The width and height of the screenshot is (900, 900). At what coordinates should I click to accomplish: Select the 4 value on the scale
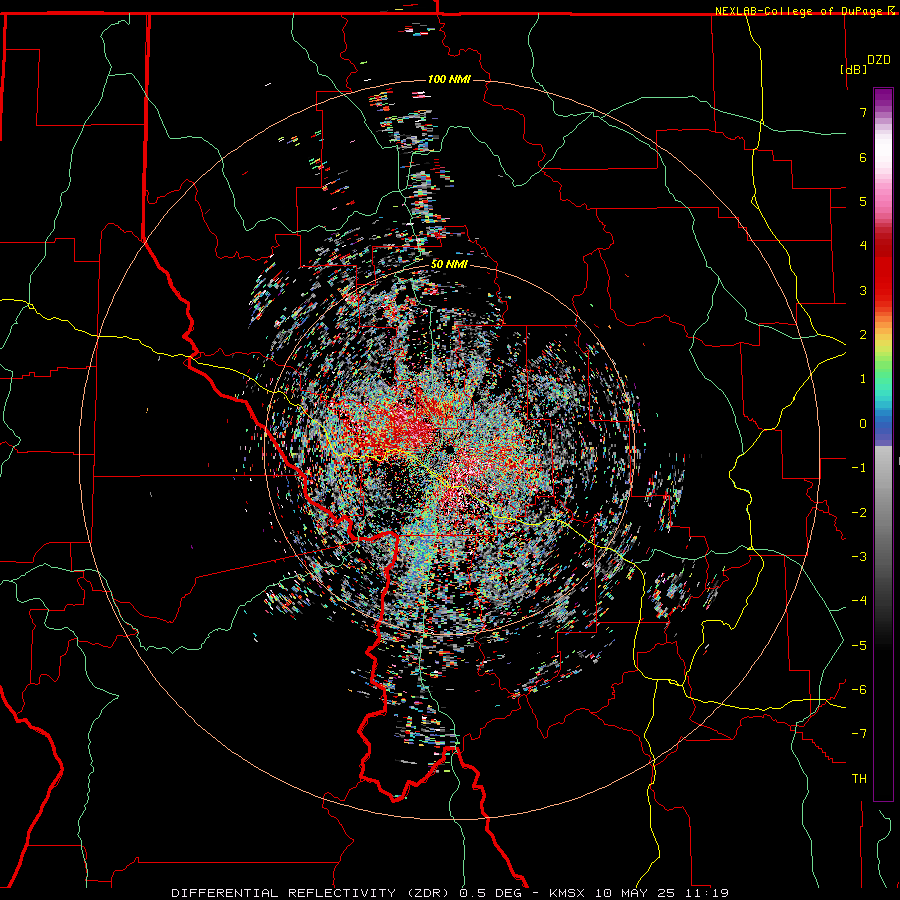pyautogui.click(x=863, y=246)
